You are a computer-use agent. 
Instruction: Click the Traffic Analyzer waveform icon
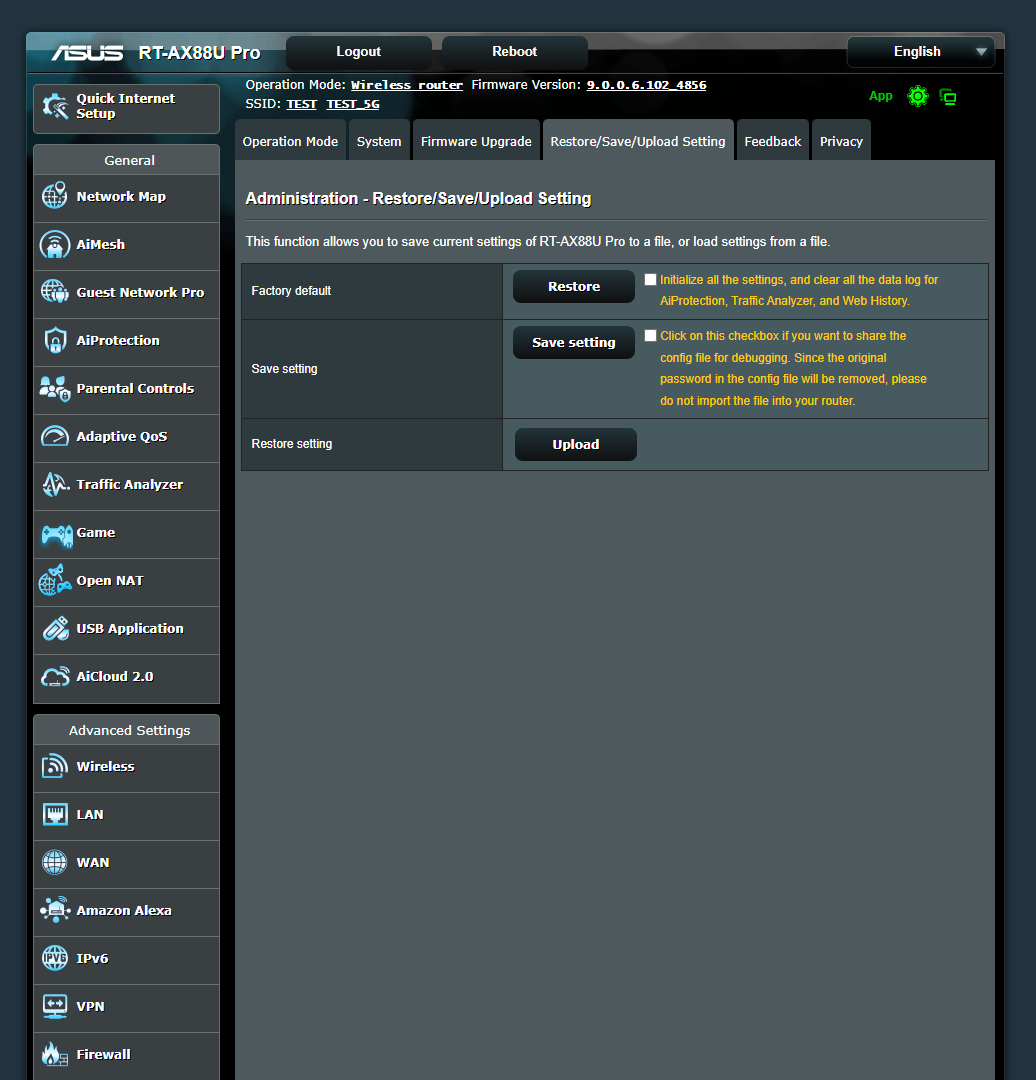(x=55, y=484)
